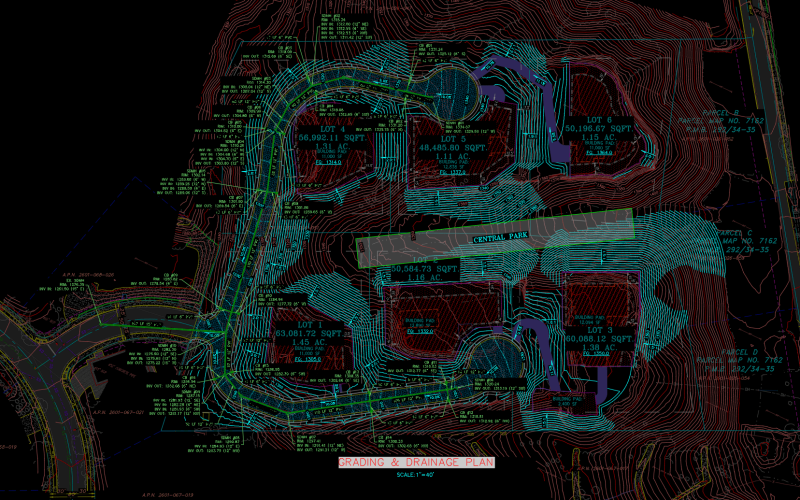Click the LOT 6 lot label
Image resolution: width=800 pixels, height=500 pixels.
(598, 120)
